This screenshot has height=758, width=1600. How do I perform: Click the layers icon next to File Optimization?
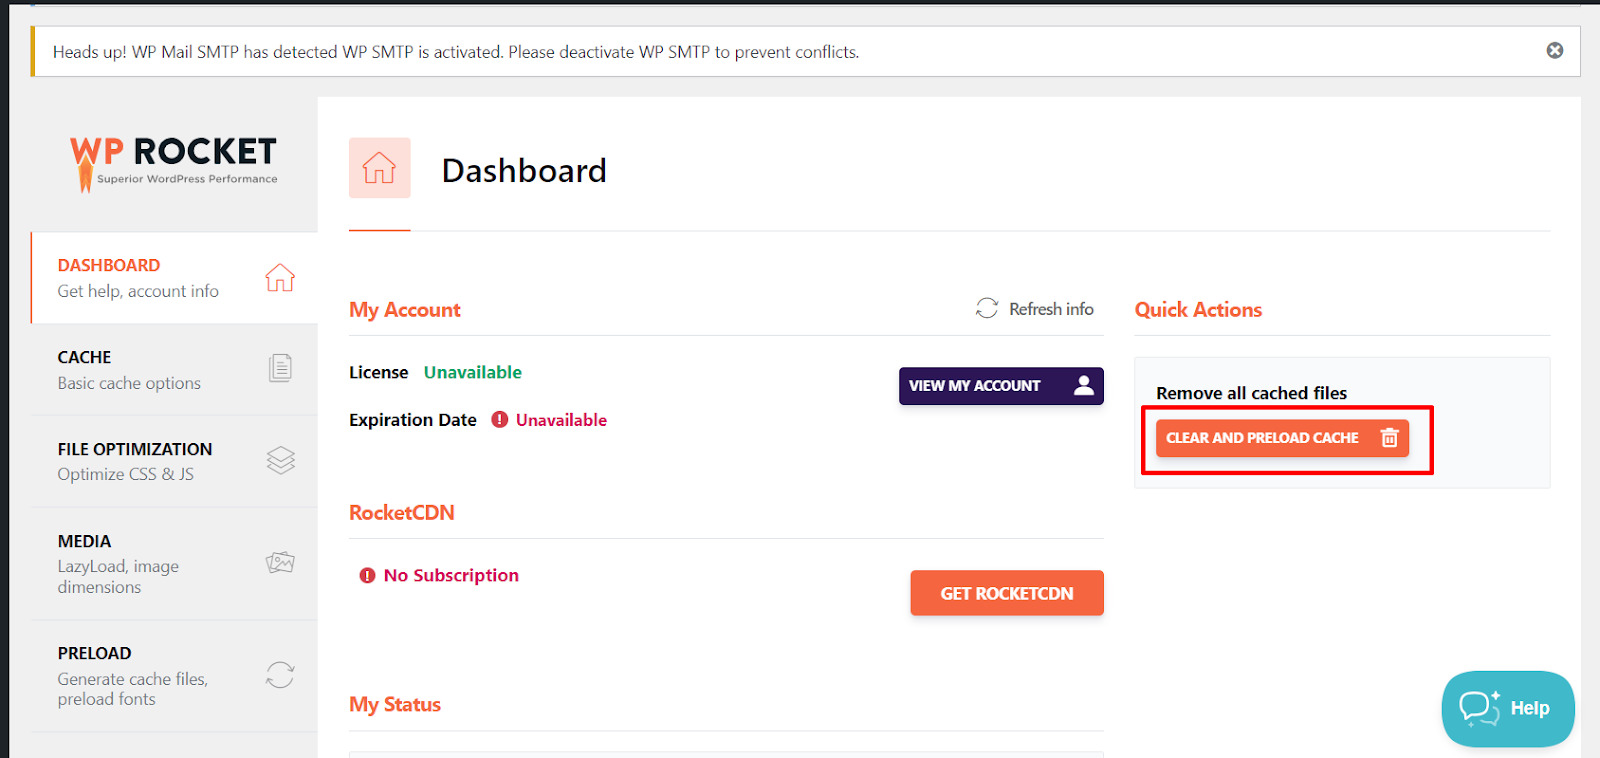point(280,460)
